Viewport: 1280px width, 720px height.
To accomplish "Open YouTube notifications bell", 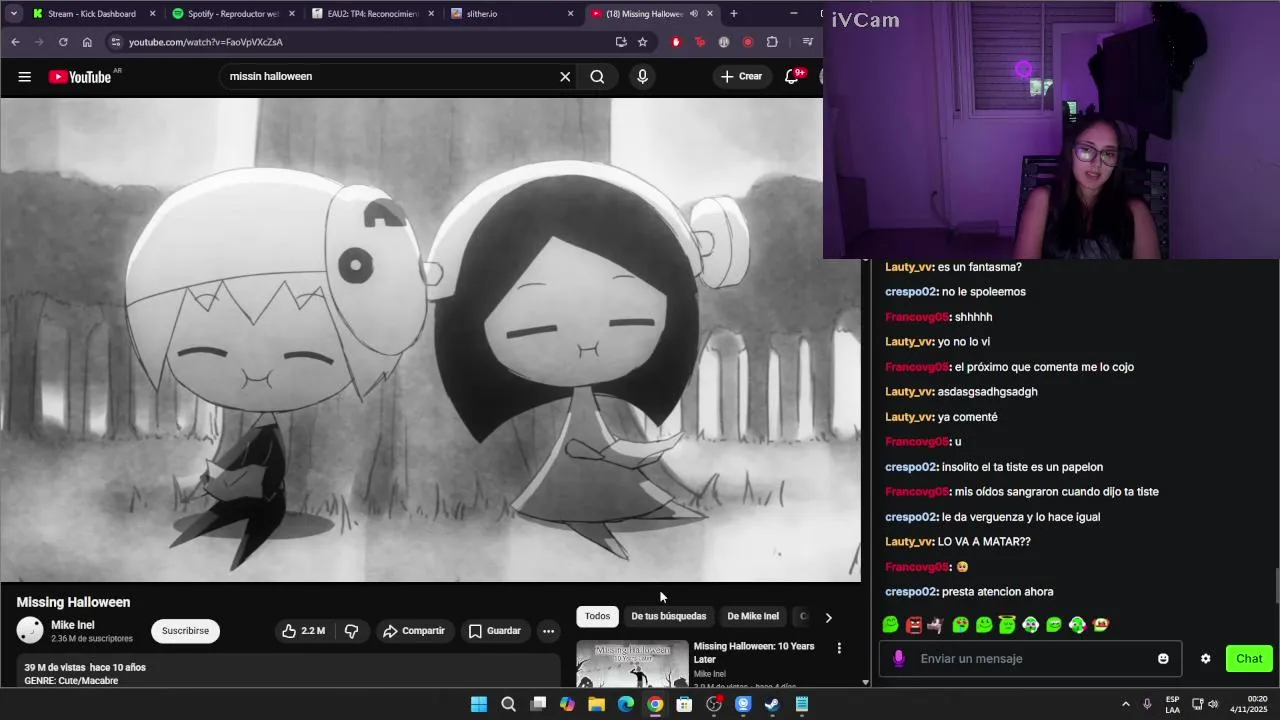I will [x=791, y=77].
